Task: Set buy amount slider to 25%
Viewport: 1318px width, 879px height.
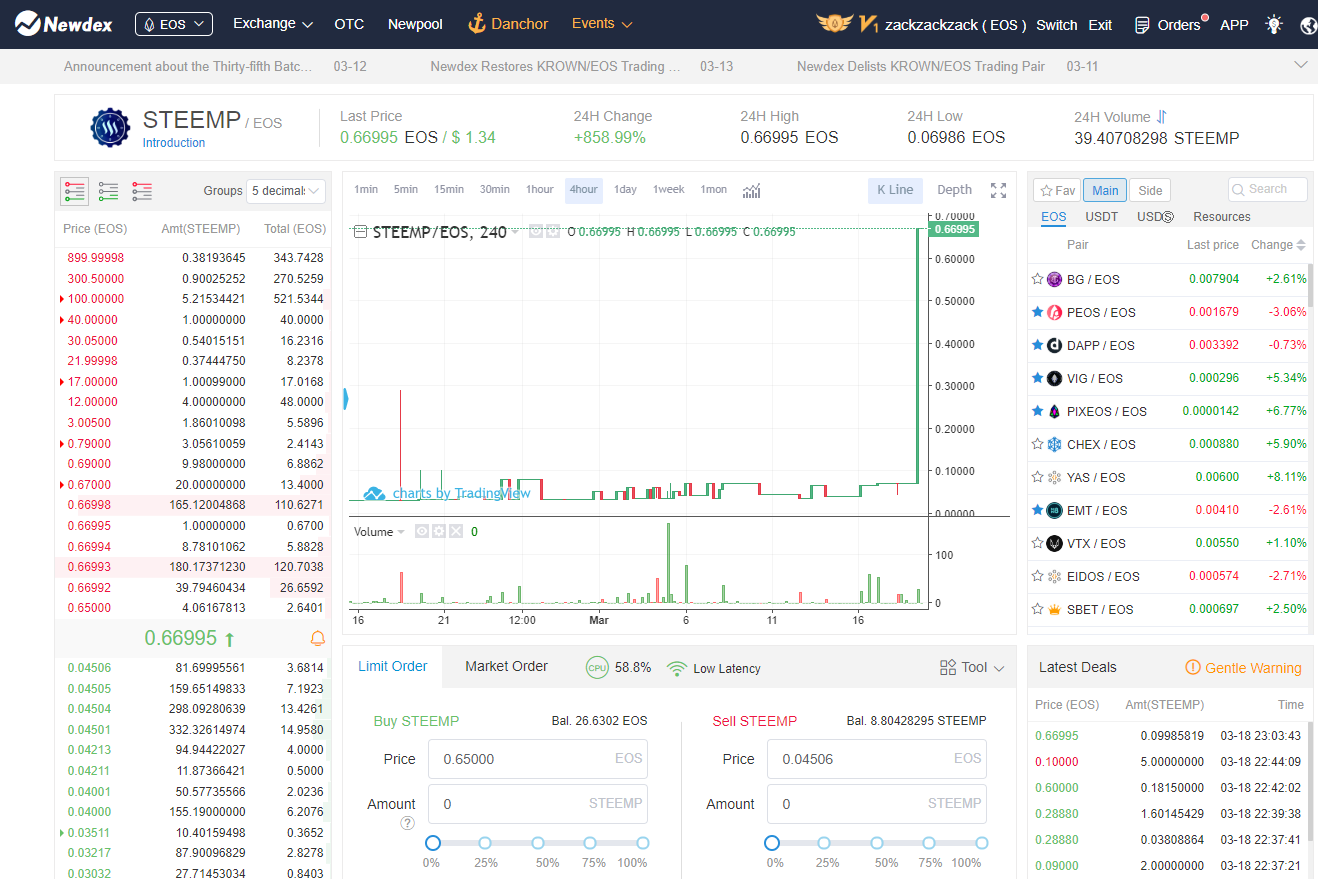Action: [x=485, y=843]
